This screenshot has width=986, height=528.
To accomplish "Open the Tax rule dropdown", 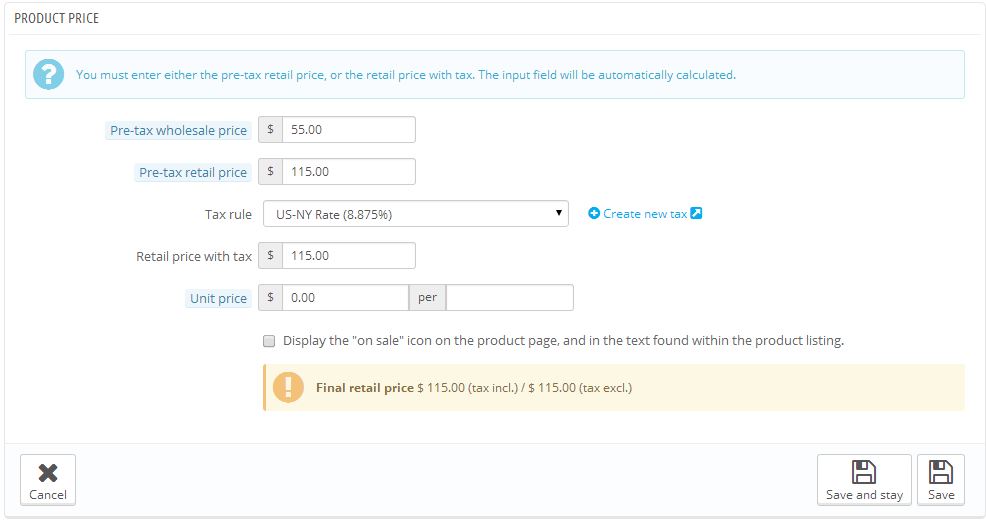I will 415,213.
